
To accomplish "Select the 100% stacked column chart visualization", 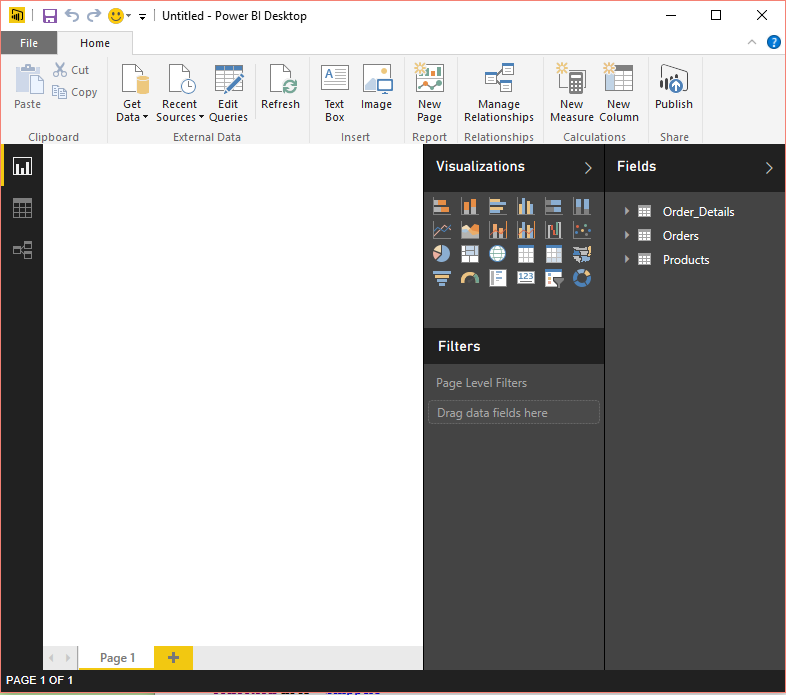I will click(581, 206).
